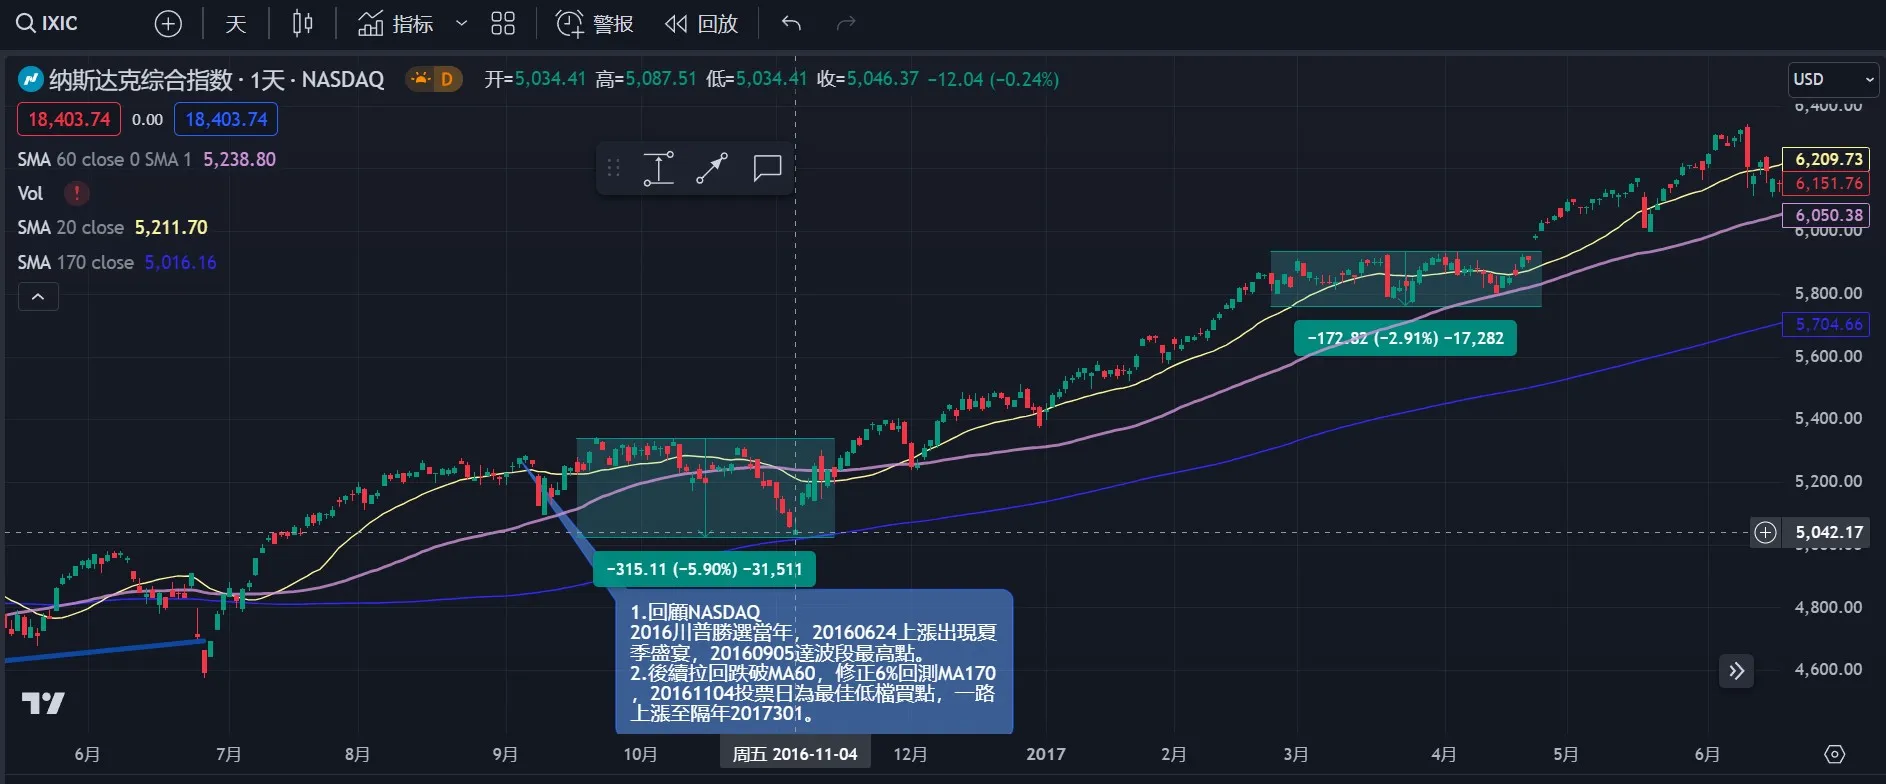This screenshot has height=784, width=1886.
Task: Select the SMA 170 close indicator legend
Action: point(75,262)
